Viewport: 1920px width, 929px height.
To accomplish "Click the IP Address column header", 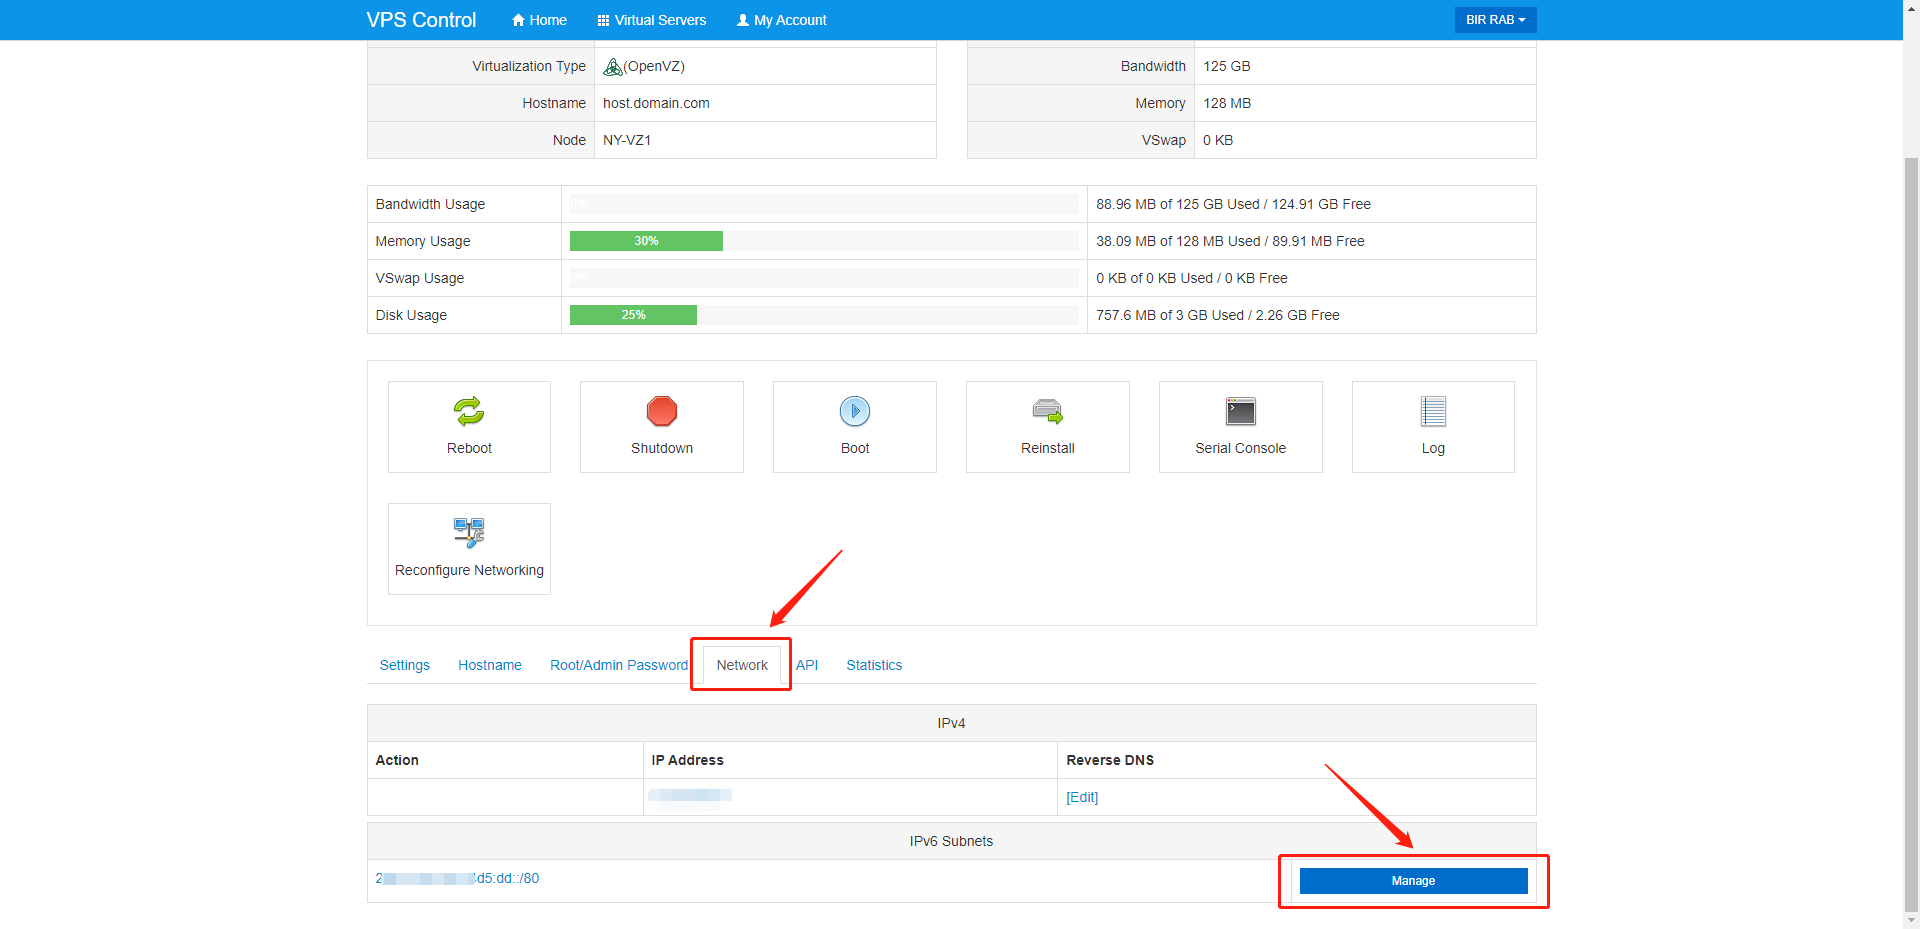I will (x=687, y=760).
